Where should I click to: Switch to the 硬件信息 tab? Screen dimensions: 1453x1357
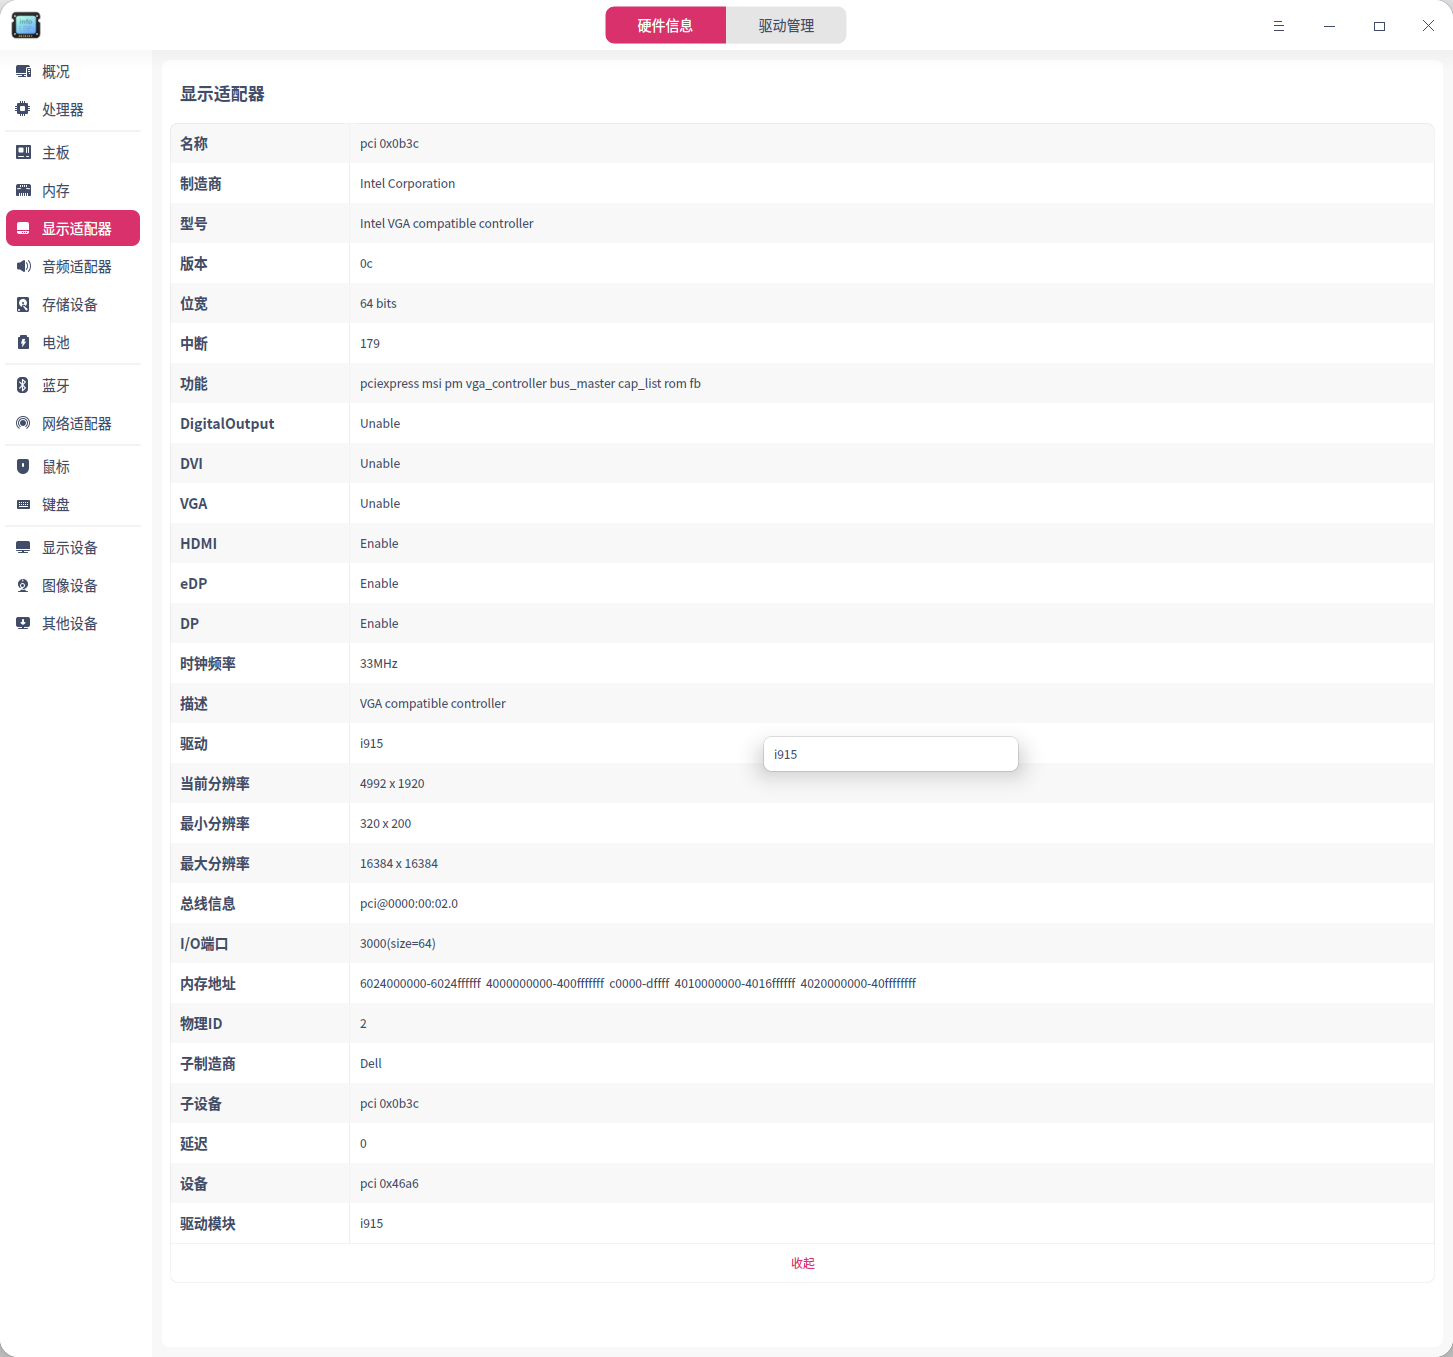coord(666,25)
